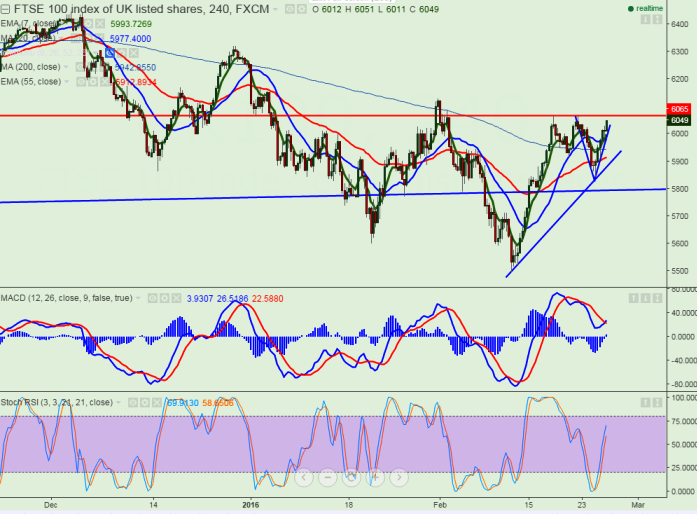Click MA (200, close) indicator label
Image resolution: width=697 pixels, height=514 pixels.
[x=31, y=67]
